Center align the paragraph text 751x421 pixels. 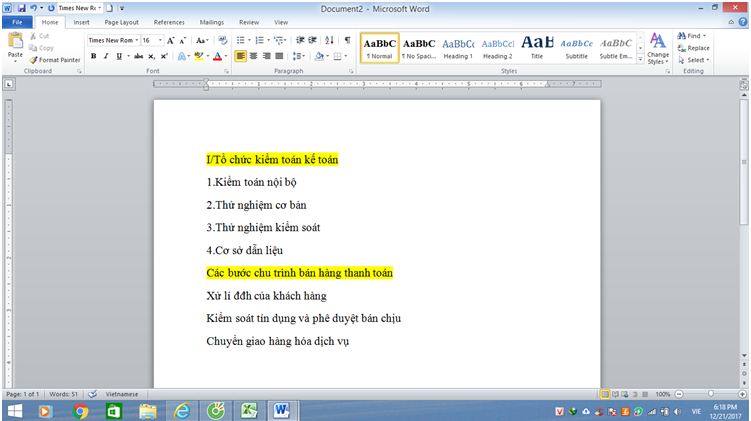click(x=254, y=56)
